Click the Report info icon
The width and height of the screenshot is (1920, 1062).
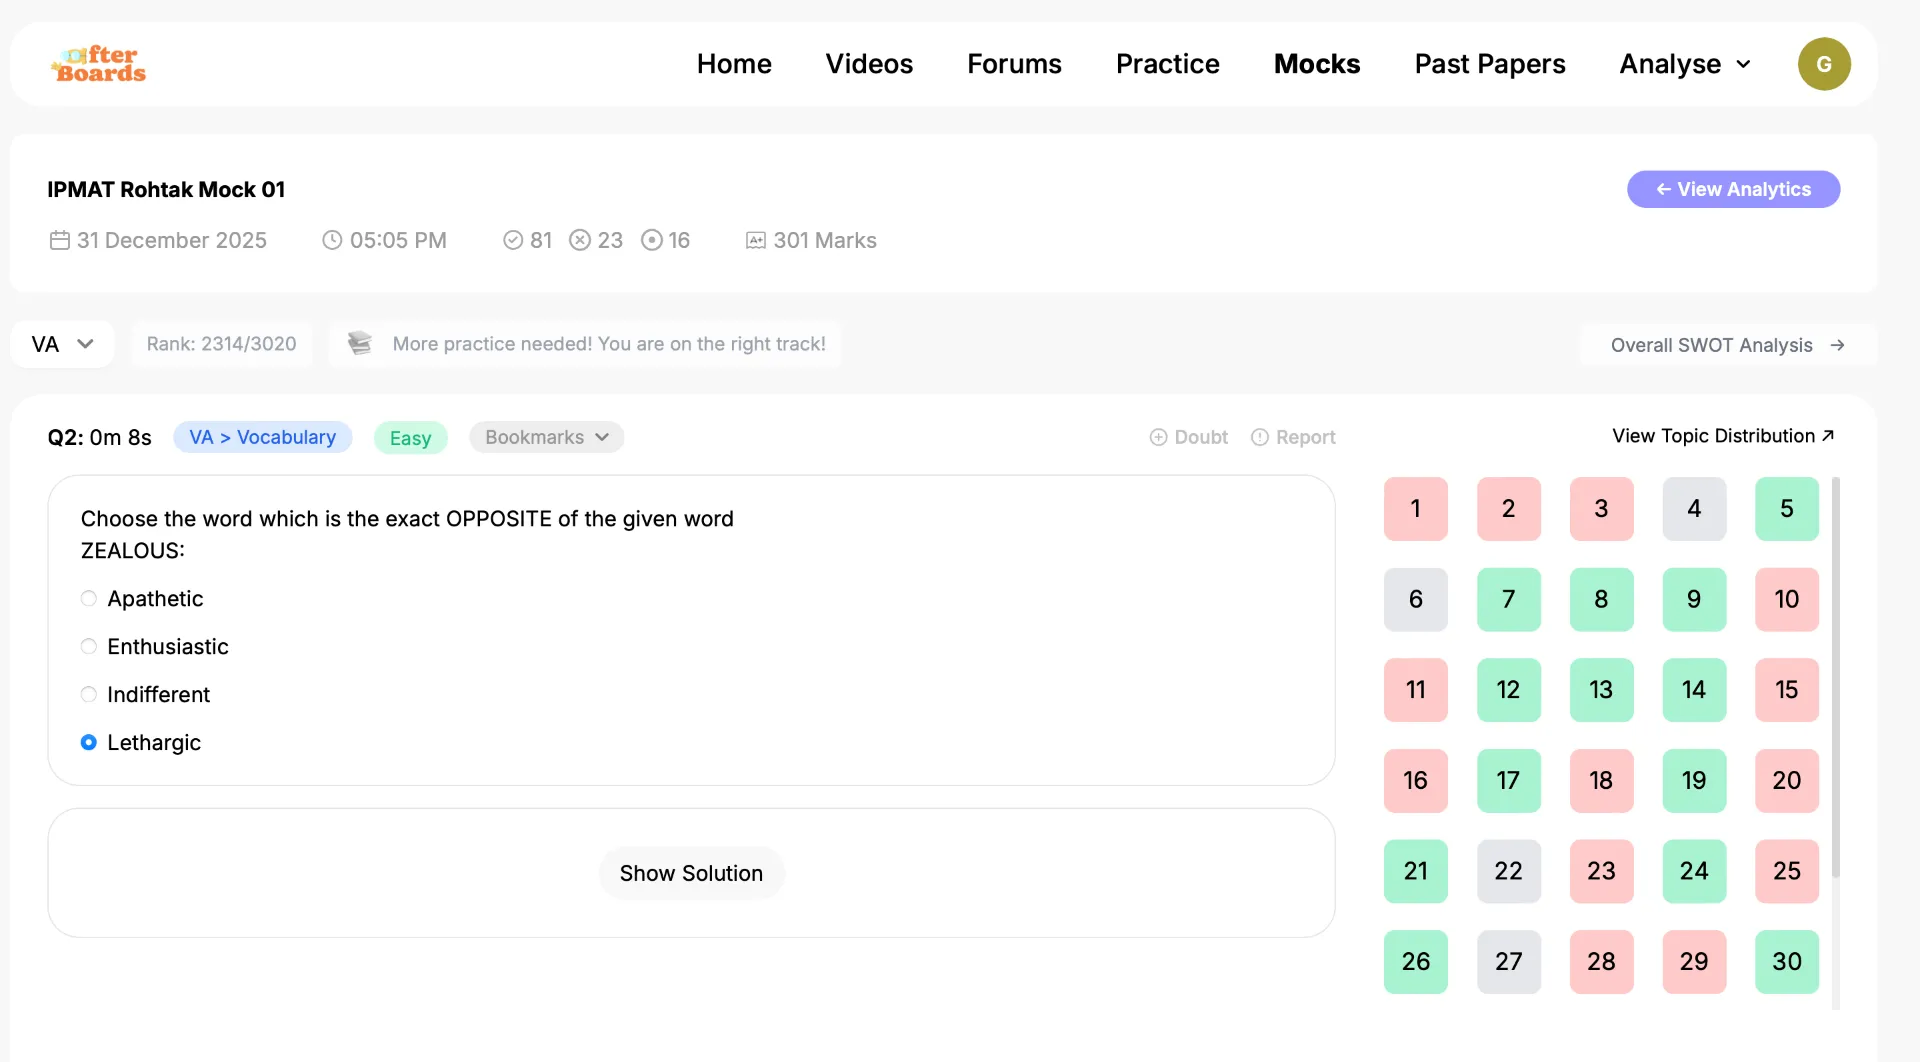pyautogui.click(x=1260, y=437)
